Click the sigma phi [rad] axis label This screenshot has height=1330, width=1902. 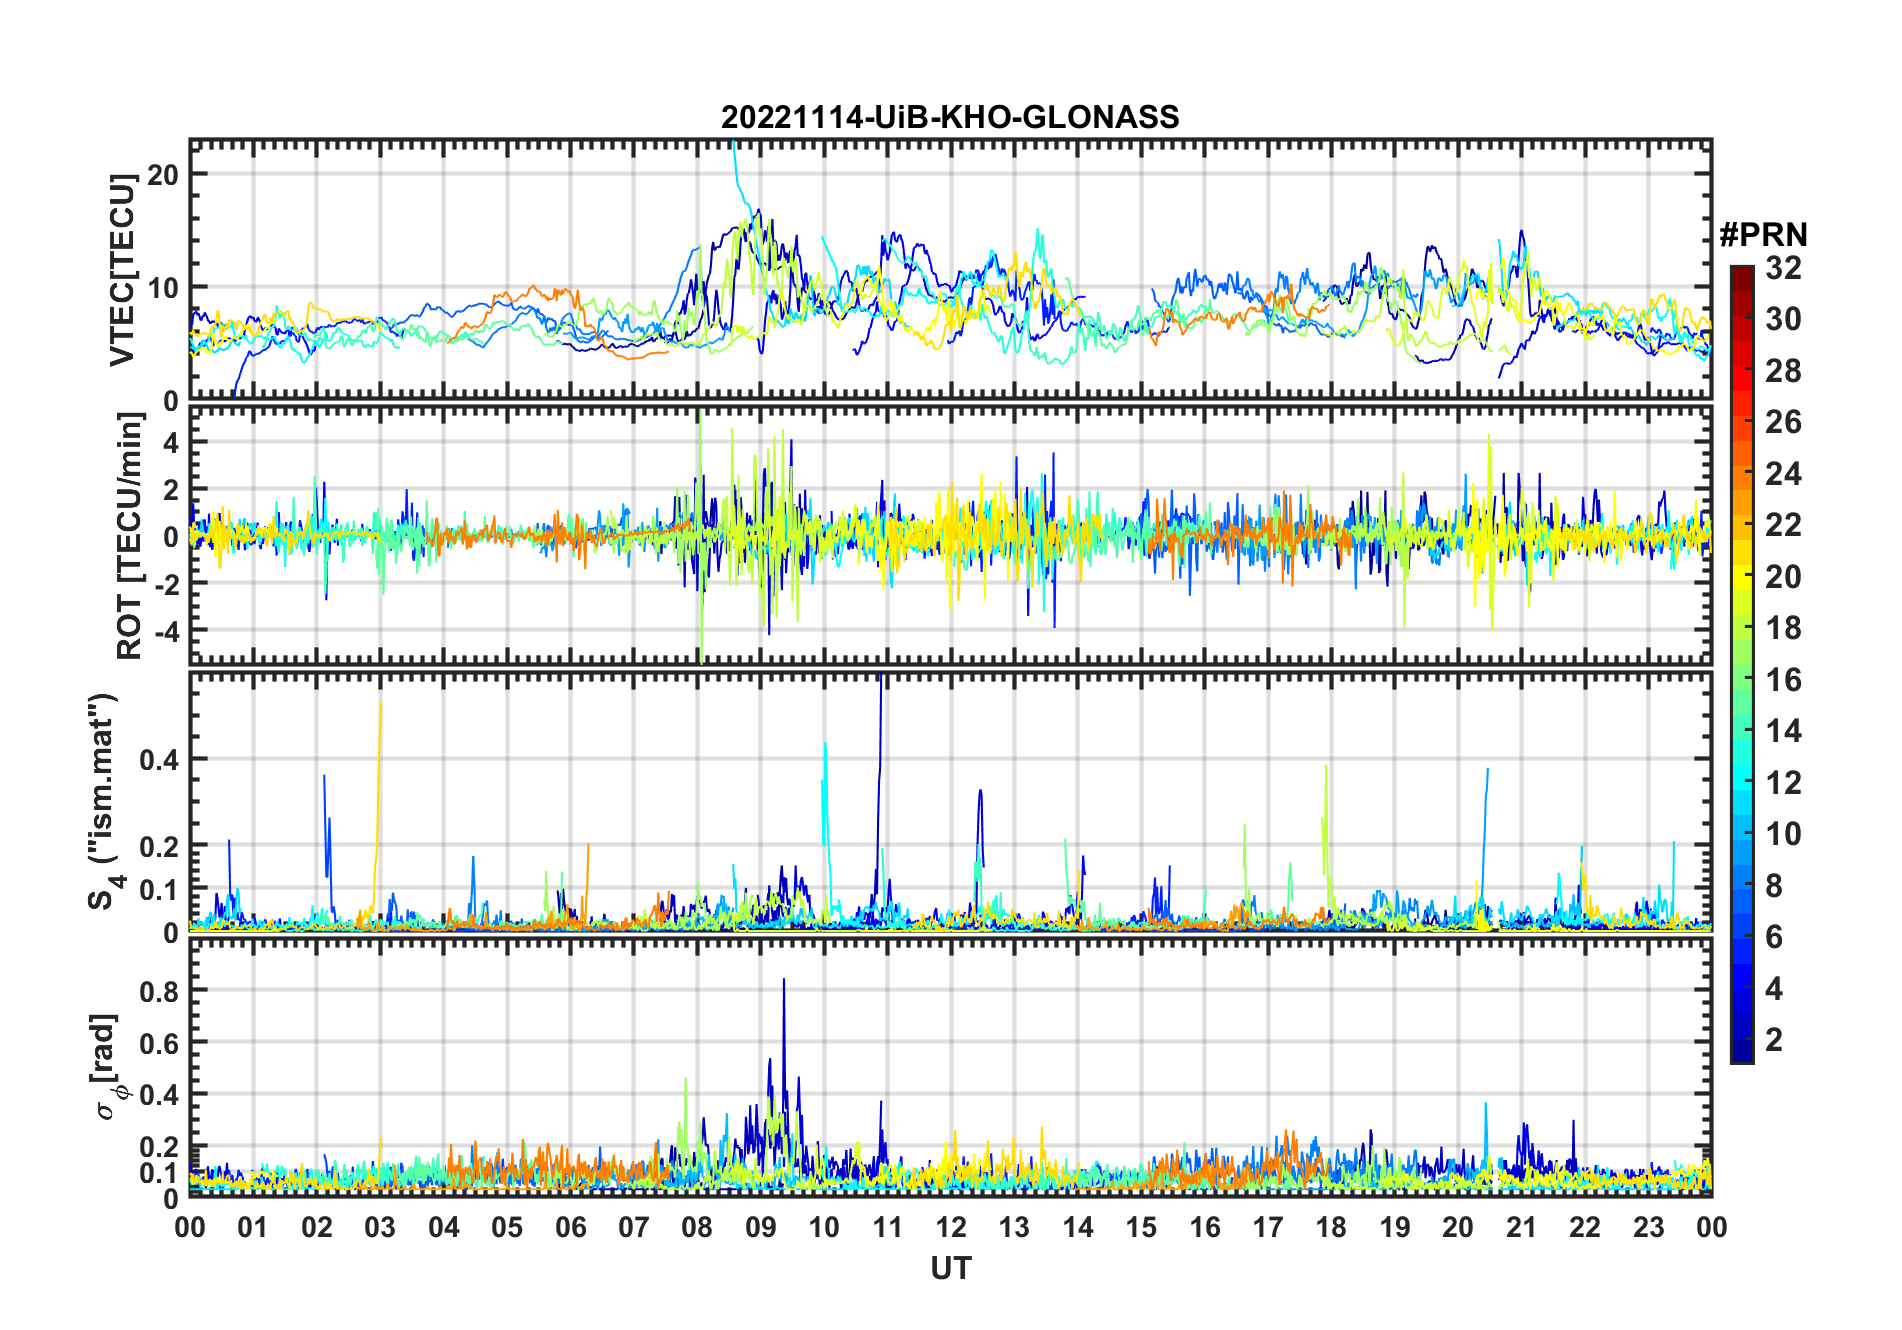(106, 1067)
